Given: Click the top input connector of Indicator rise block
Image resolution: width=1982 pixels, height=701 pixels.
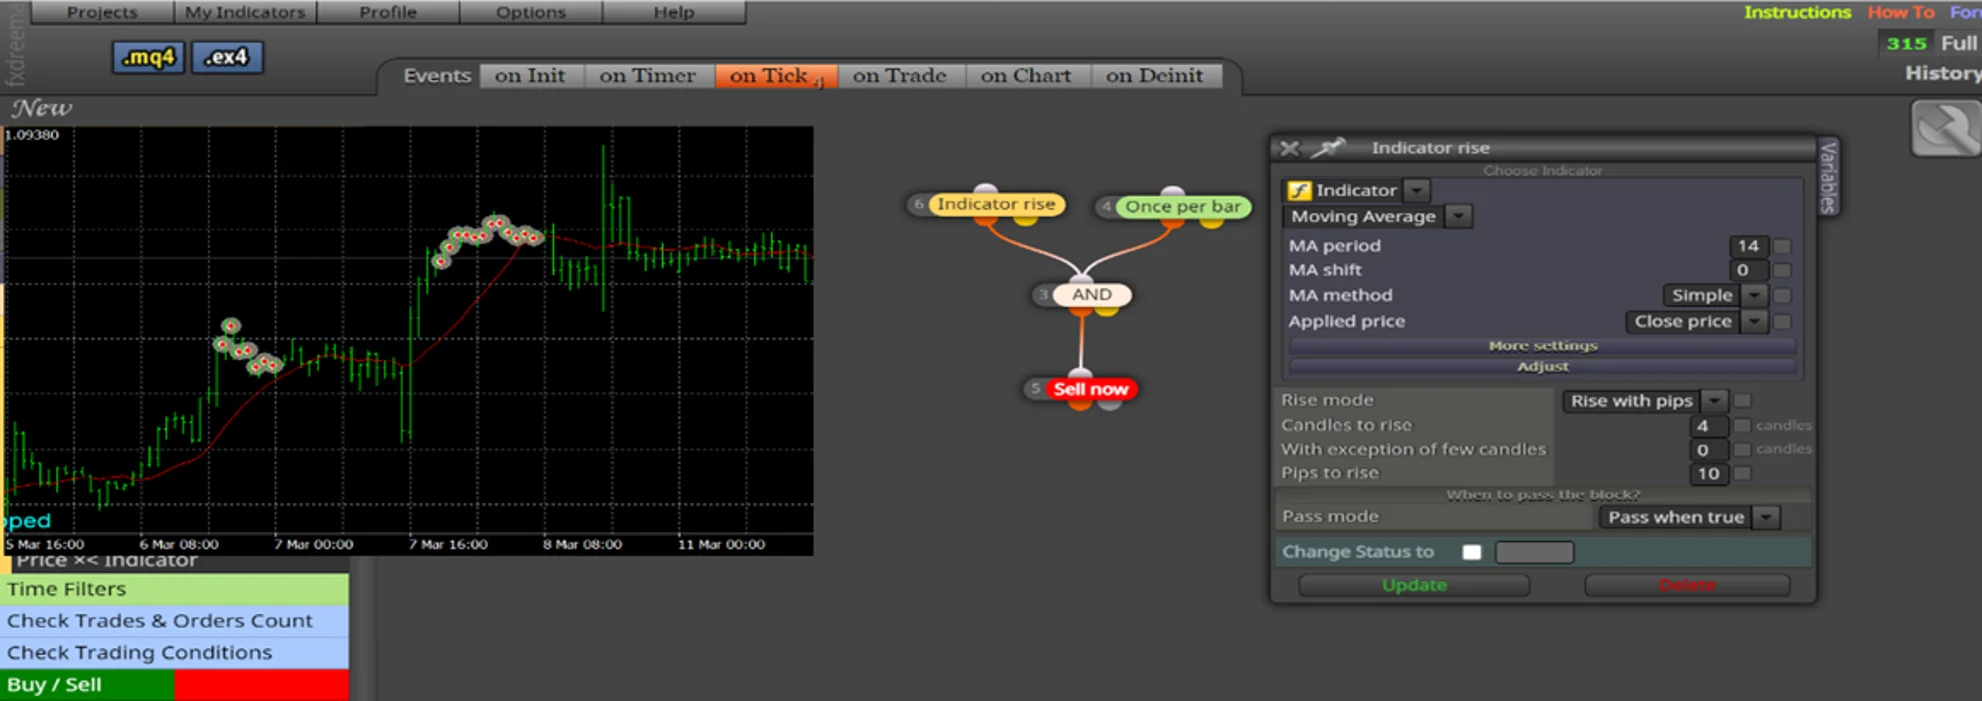Looking at the screenshot, I should [x=987, y=188].
